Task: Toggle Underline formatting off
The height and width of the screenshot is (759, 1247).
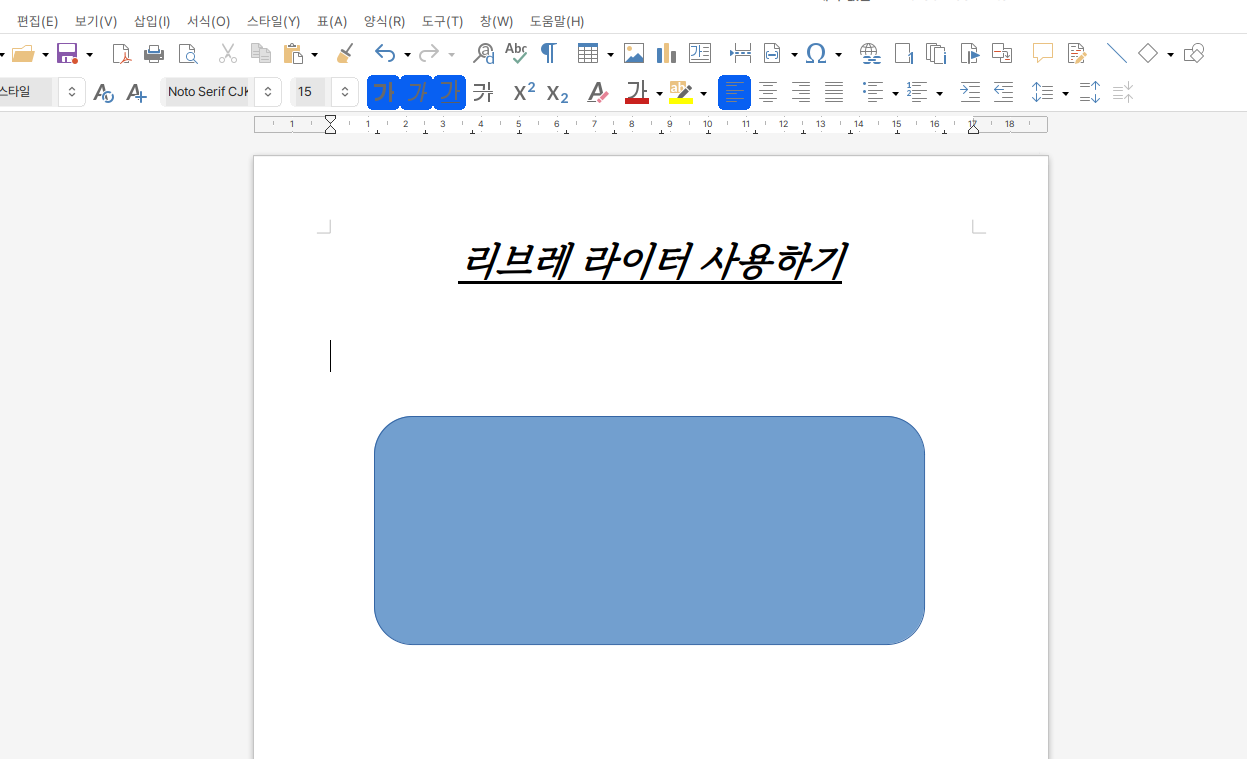Action: 449,93
